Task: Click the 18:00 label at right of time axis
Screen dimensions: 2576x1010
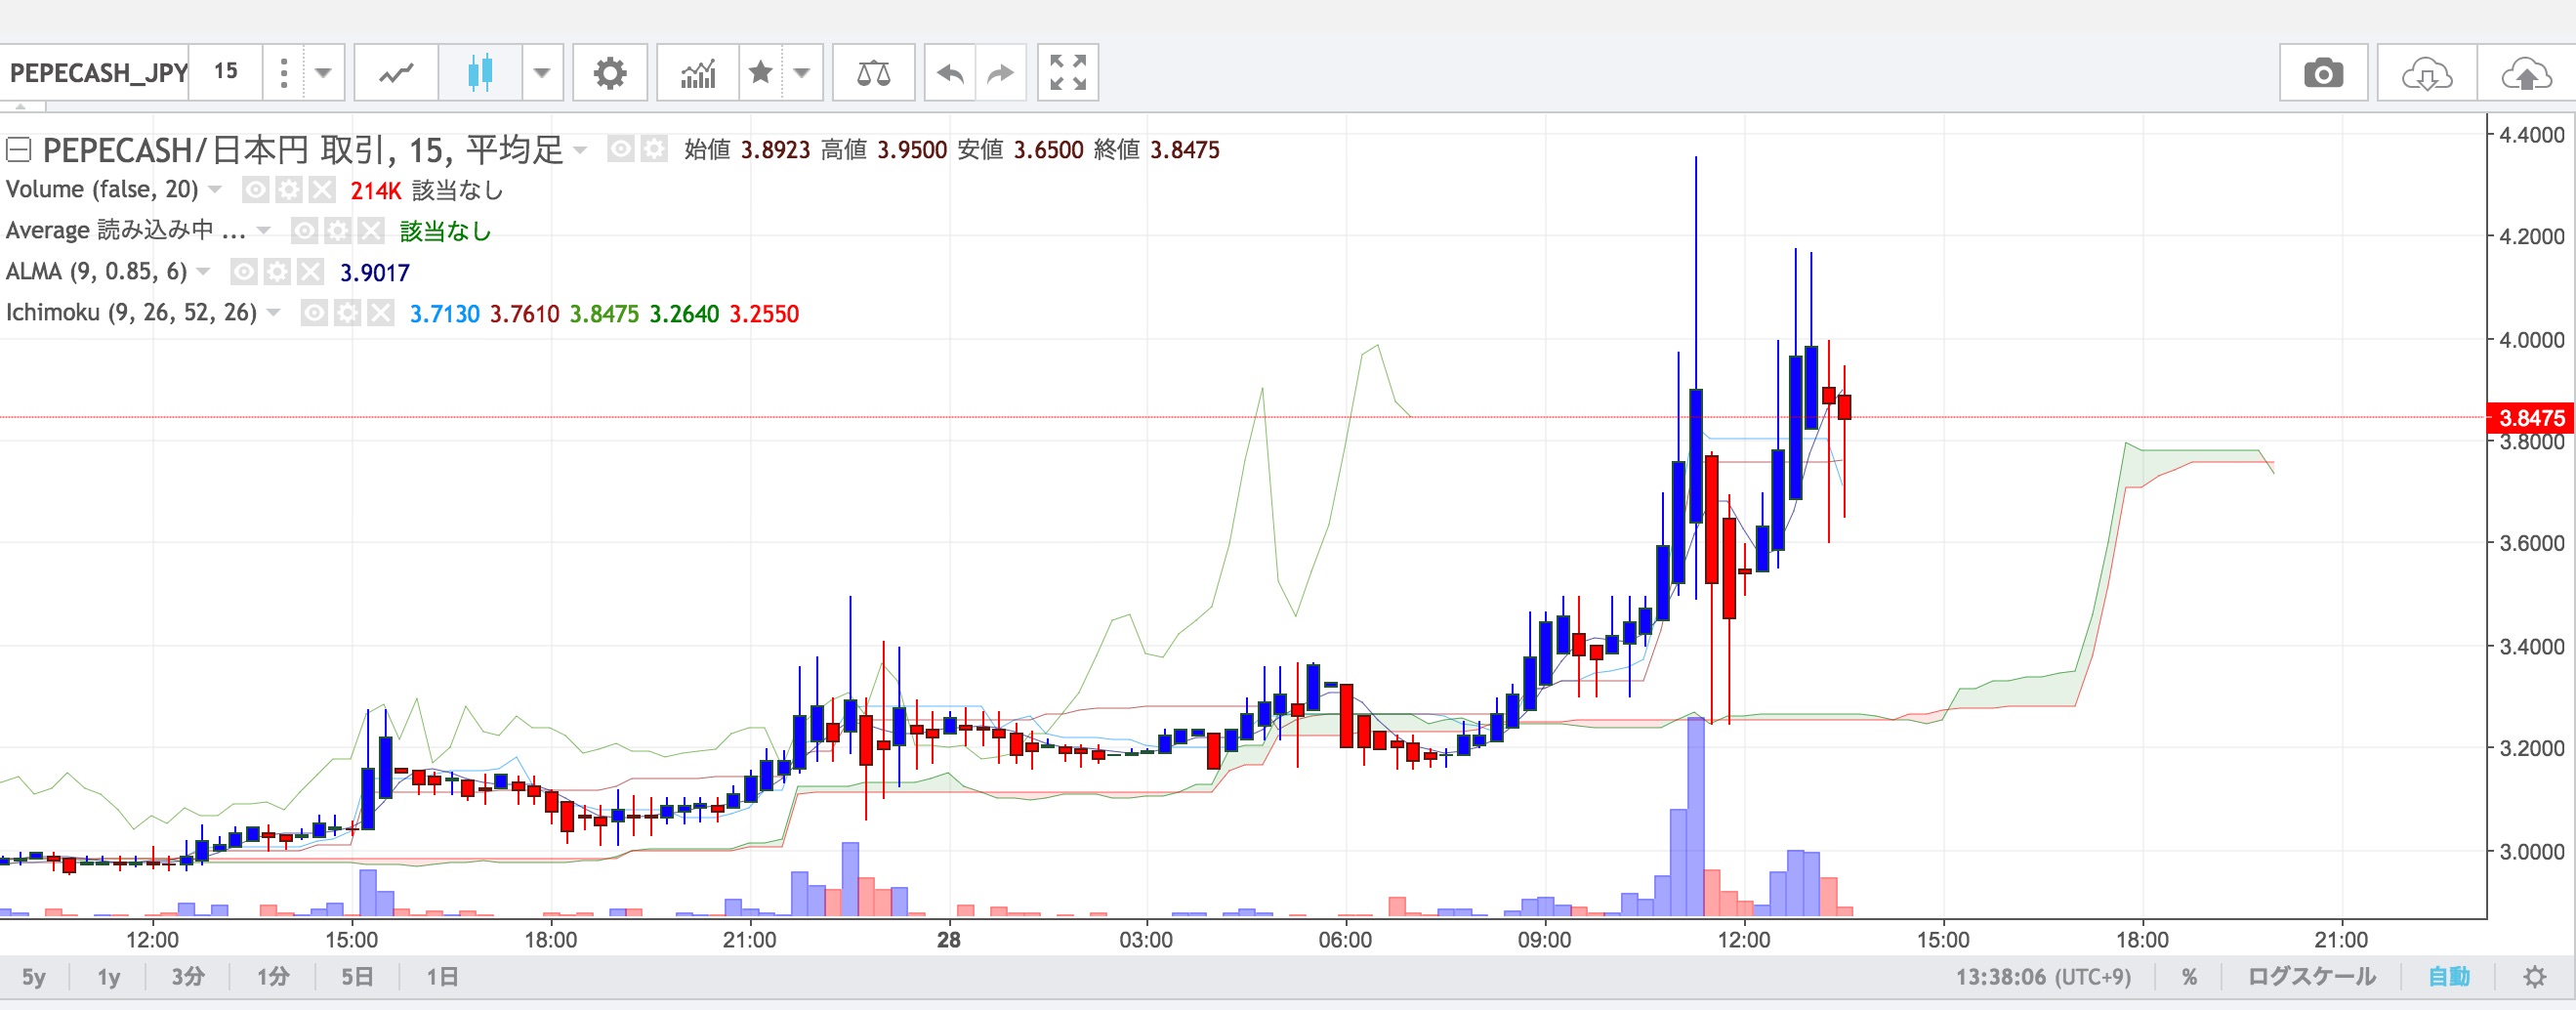Action: 2142,940
